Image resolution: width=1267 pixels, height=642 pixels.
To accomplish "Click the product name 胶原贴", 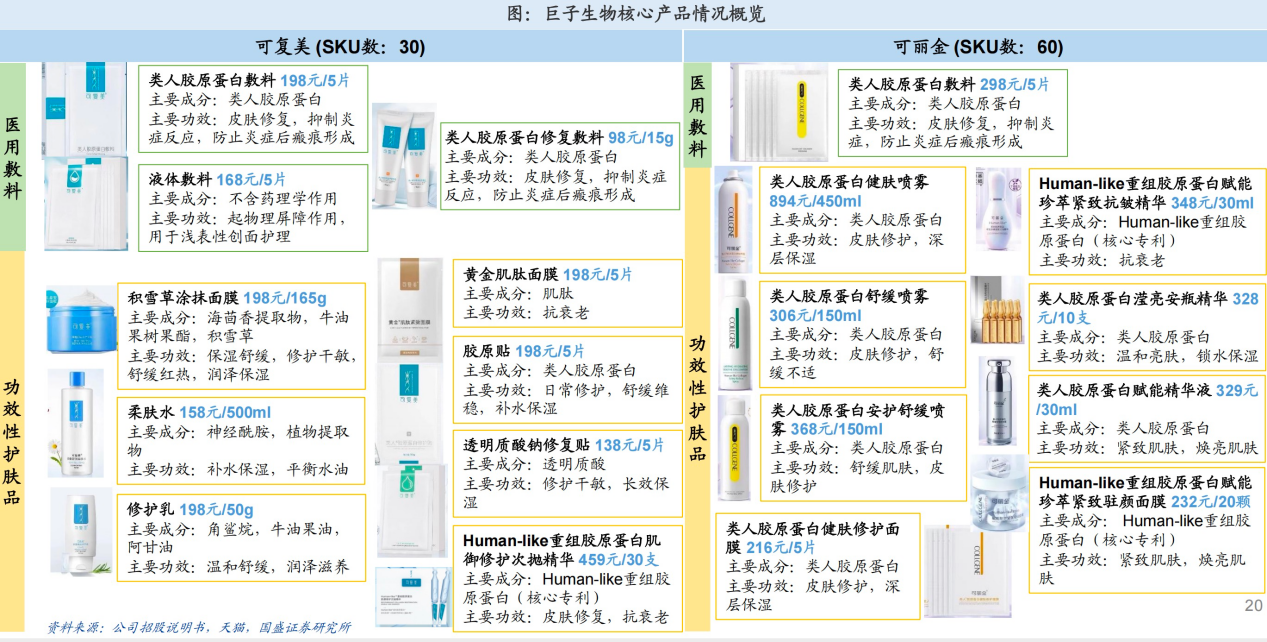I will click(x=487, y=351).
